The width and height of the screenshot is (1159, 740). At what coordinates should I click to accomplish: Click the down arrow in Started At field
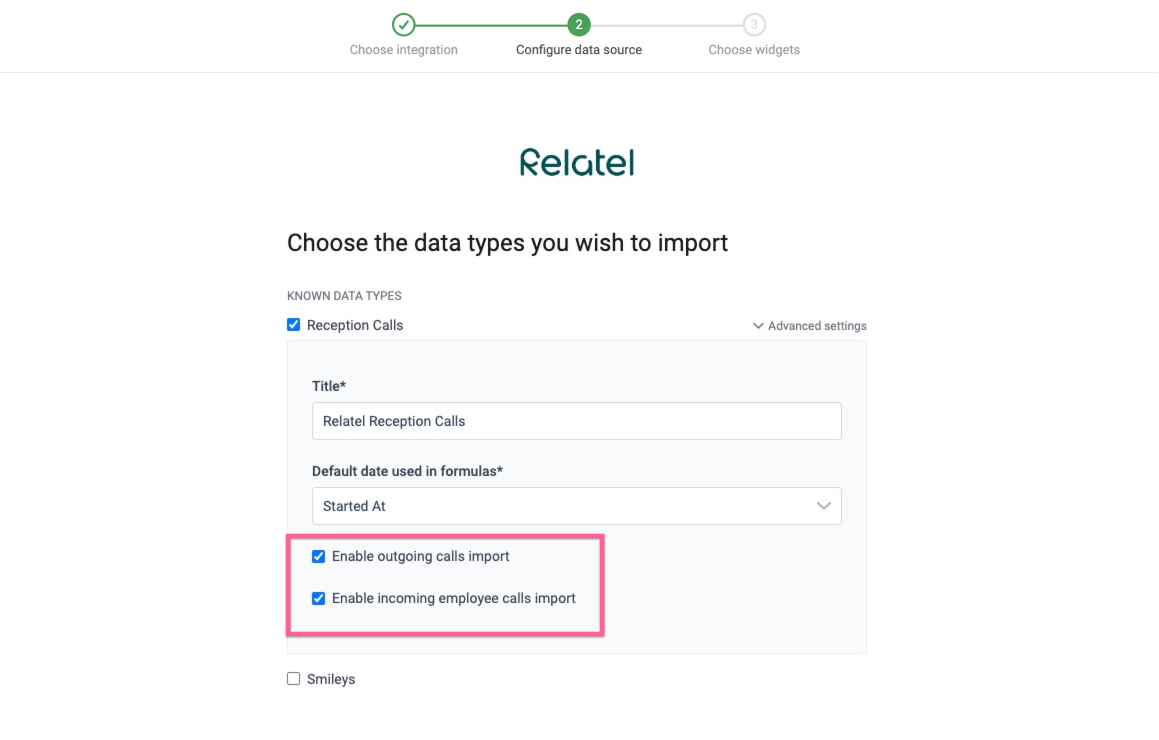[824, 506]
